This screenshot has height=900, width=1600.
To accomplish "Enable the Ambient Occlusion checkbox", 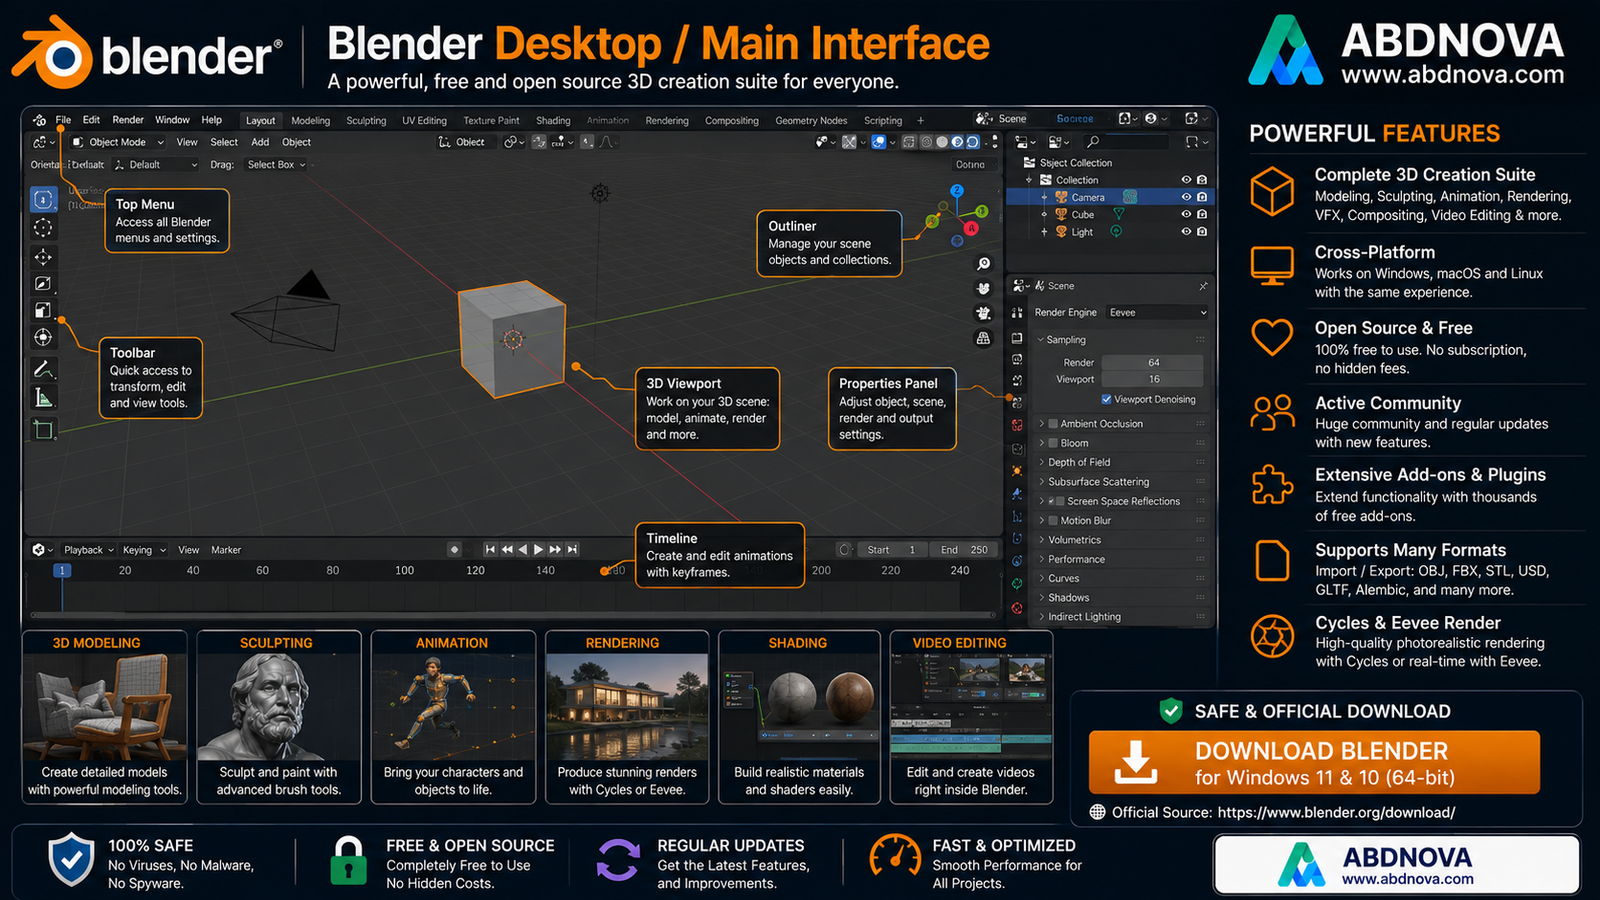I will coord(1053,424).
